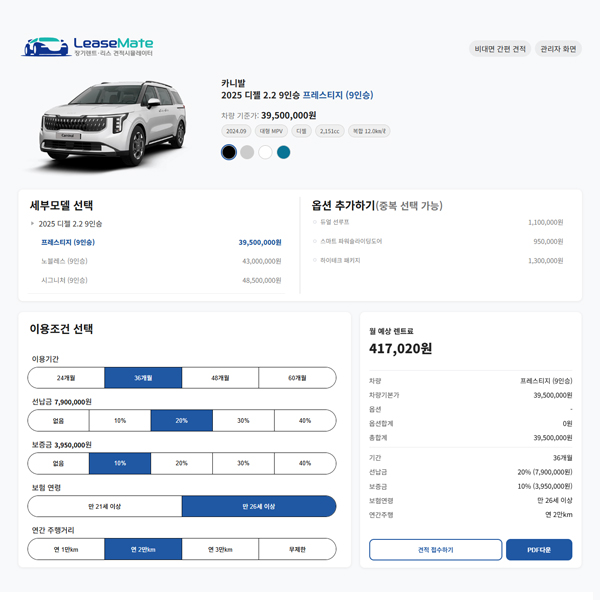Viewport: 600px width, 600px height.
Task: Set 보증금 to 없음
Action: 58,463
